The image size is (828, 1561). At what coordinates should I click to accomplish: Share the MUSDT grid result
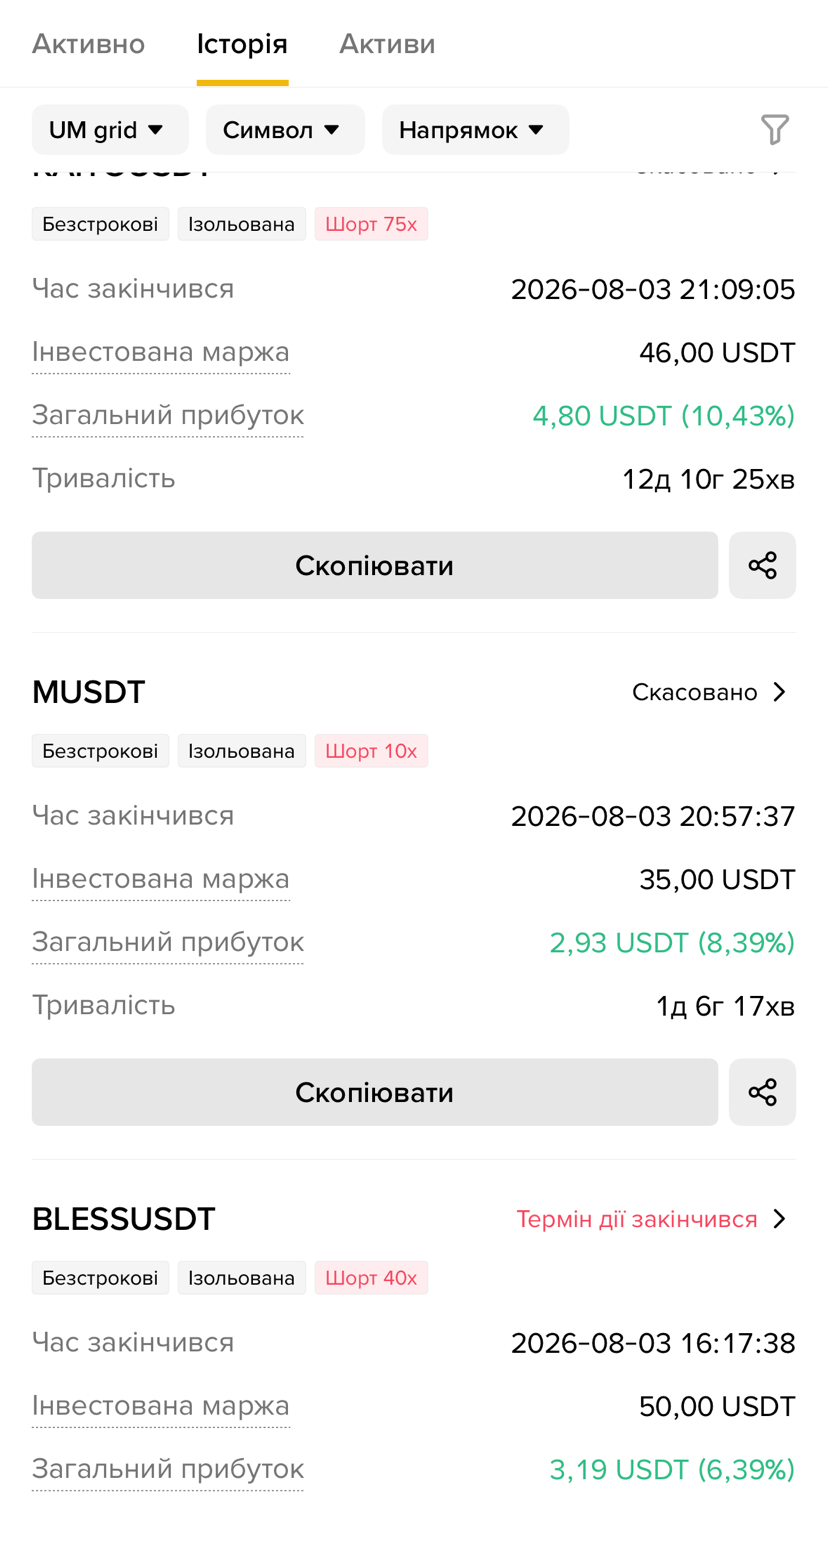point(762,1092)
